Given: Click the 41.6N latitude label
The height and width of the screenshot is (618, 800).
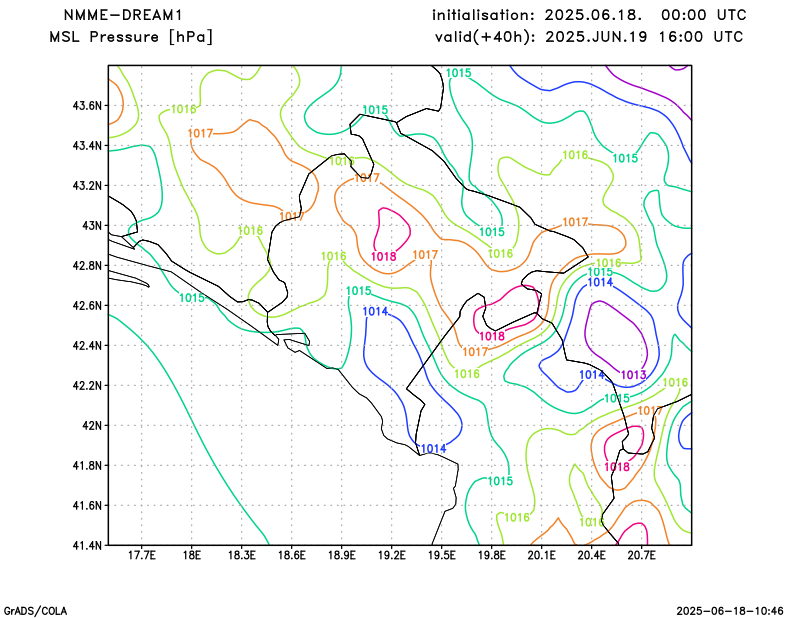Looking at the screenshot, I should 87,505.
